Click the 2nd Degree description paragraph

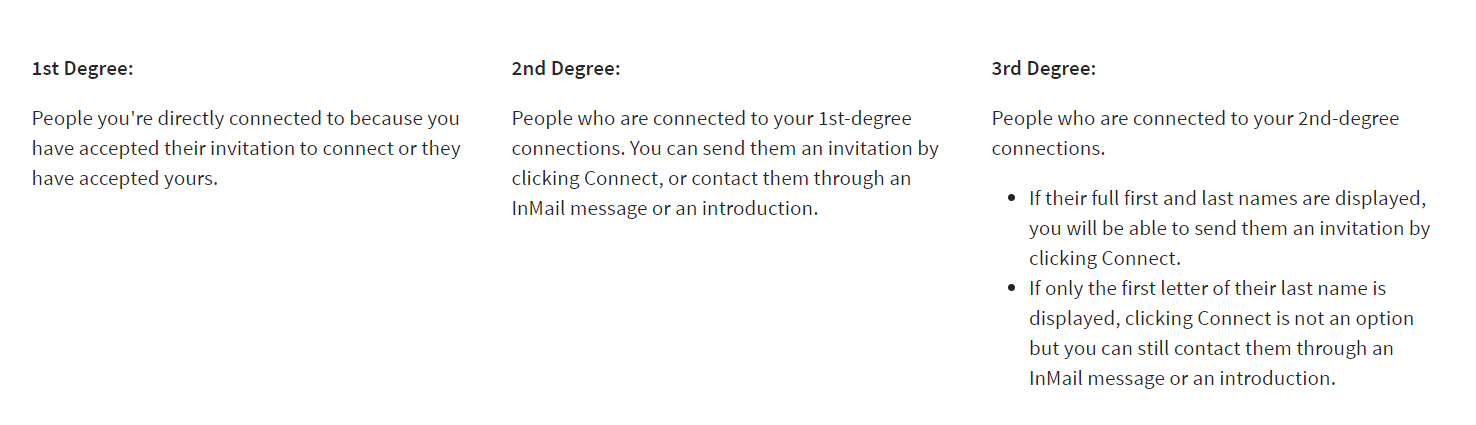click(725, 164)
